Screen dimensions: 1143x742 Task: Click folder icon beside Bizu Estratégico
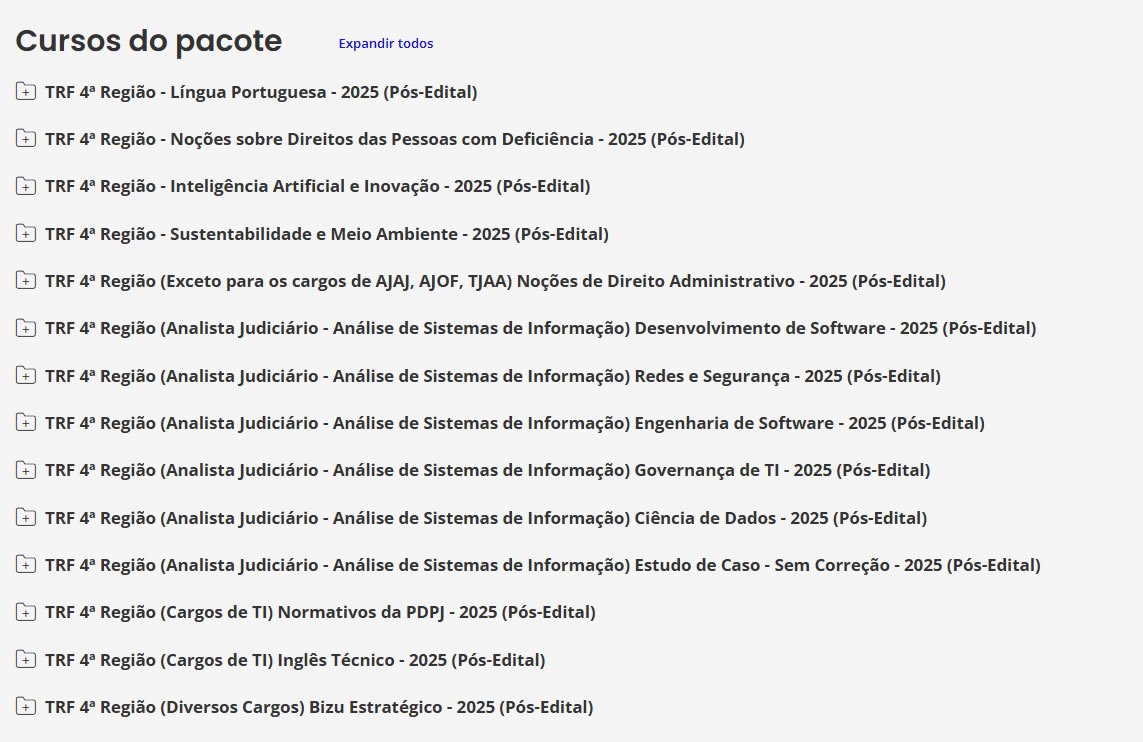point(26,707)
